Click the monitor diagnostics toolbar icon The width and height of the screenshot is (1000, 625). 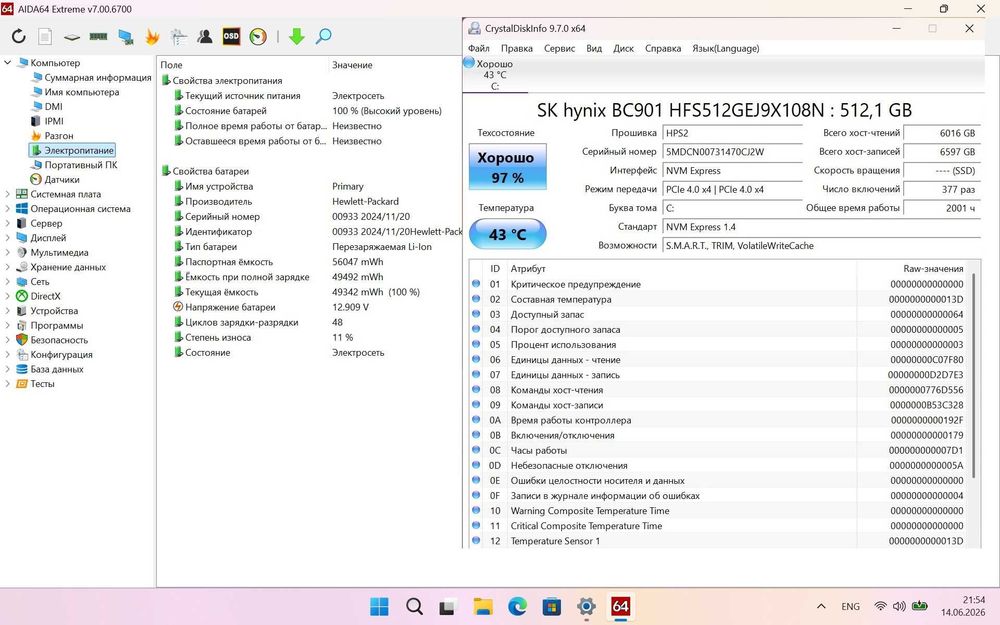pos(179,36)
